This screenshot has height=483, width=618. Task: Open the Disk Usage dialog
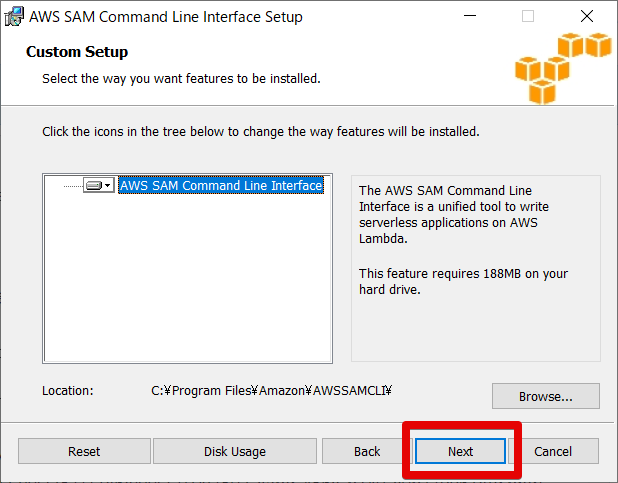(235, 451)
